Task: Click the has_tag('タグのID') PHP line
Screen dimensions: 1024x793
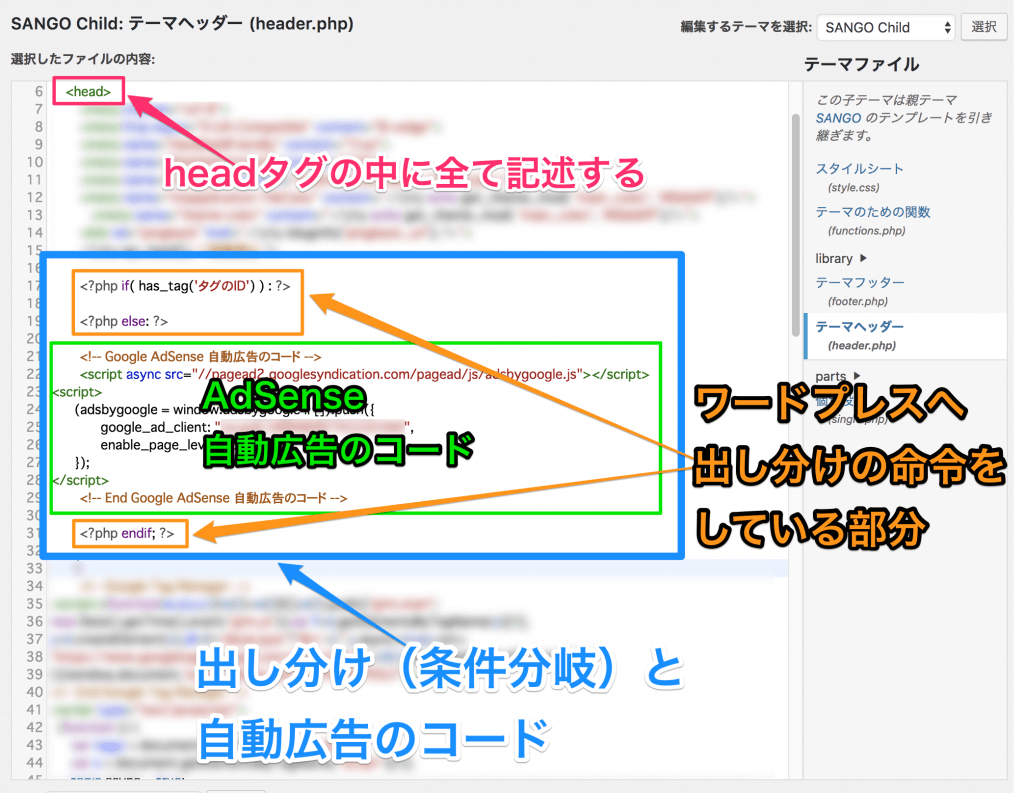Action: coord(185,286)
